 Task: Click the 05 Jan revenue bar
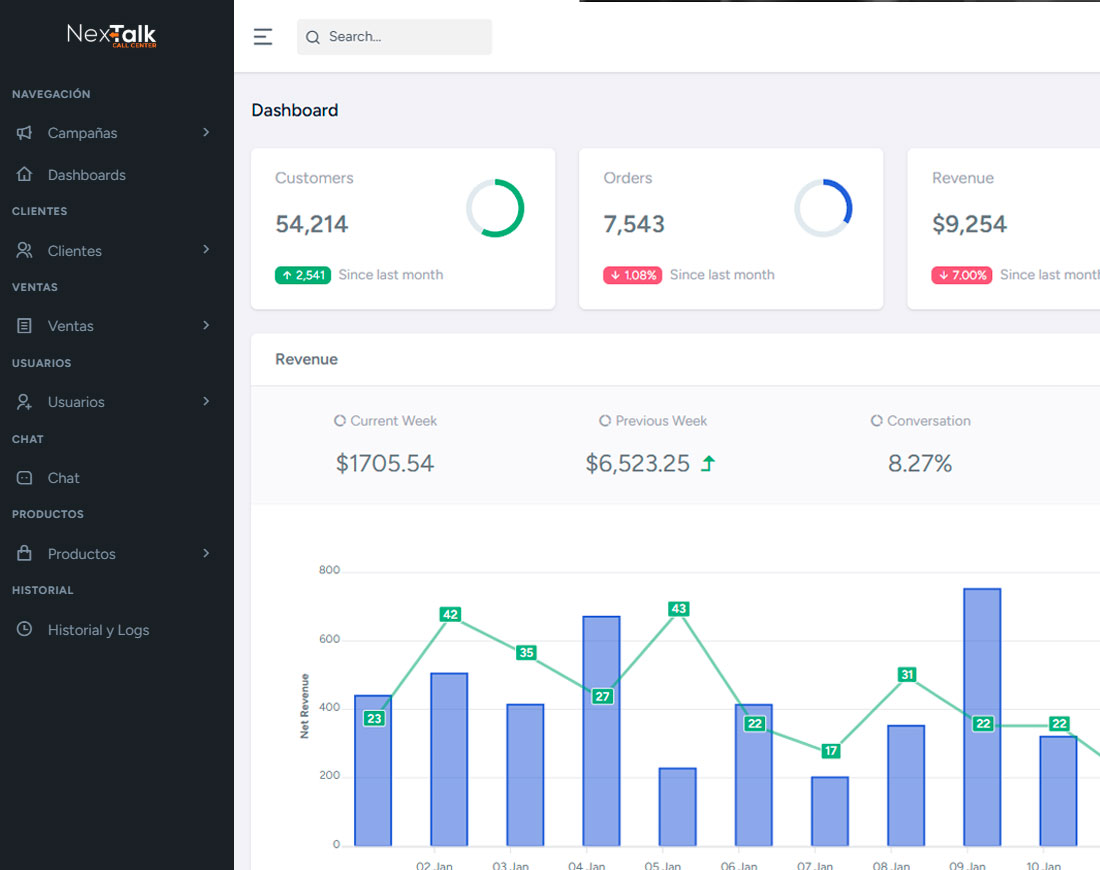point(678,807)
